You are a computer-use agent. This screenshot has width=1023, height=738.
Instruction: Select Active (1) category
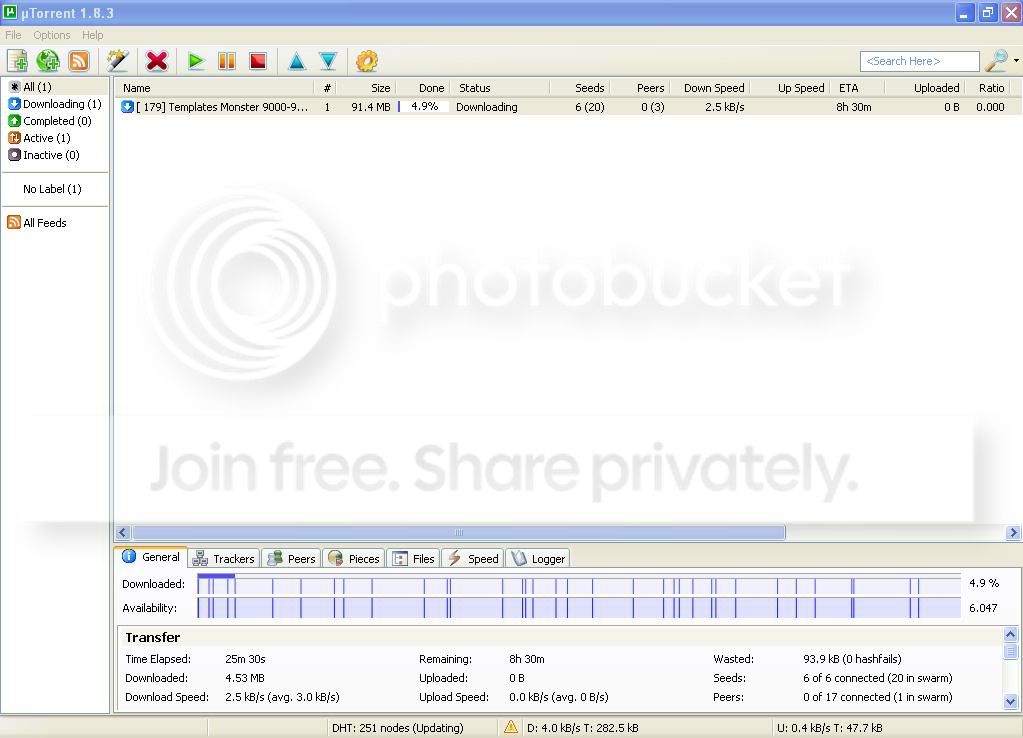[39, 138]
